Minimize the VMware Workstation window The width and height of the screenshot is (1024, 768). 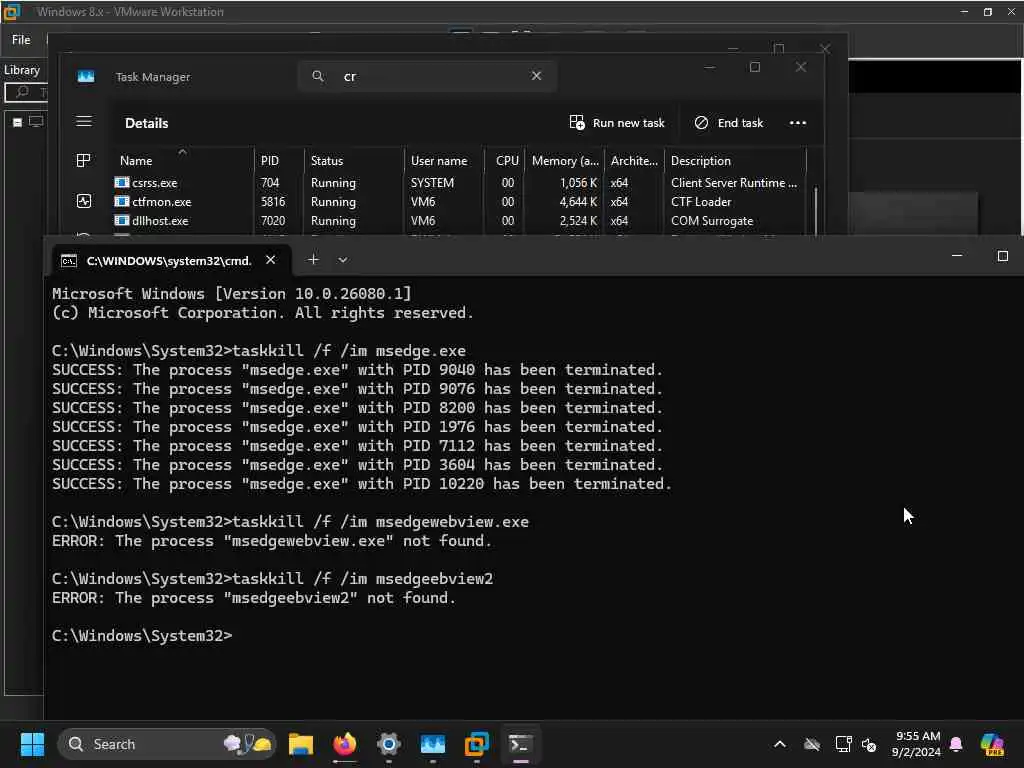964,12
